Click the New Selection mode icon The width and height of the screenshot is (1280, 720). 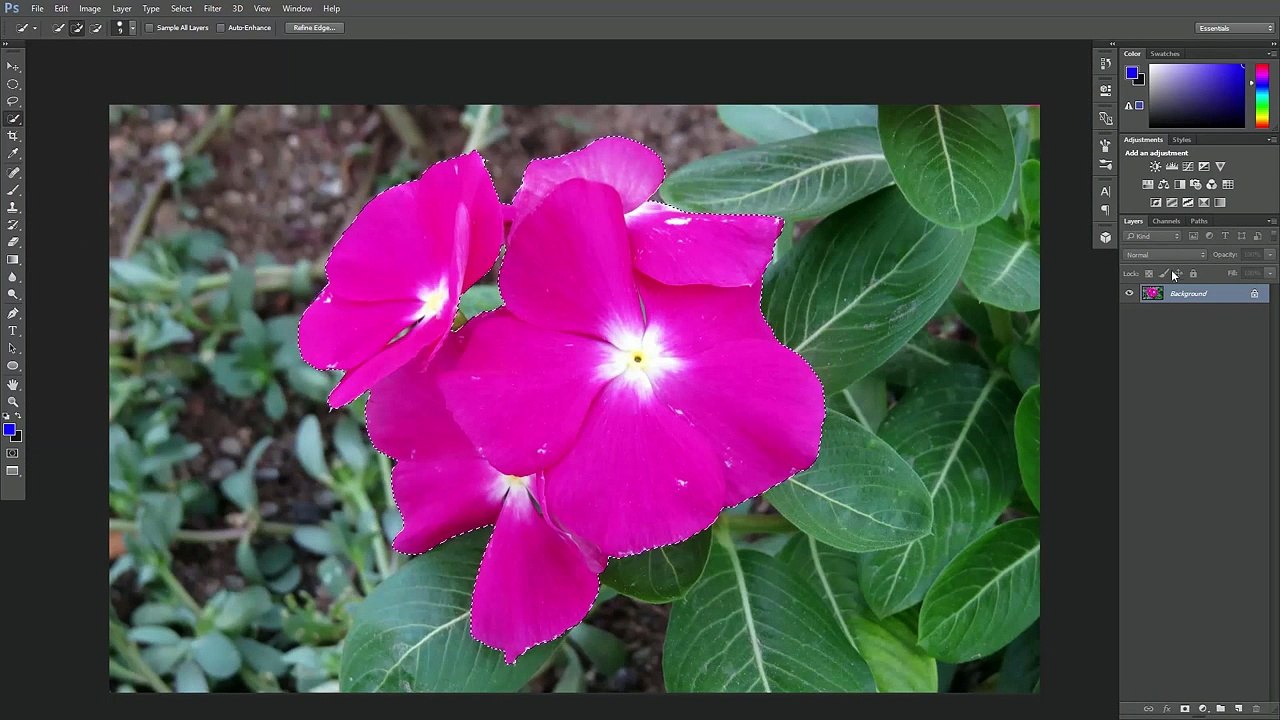58,27
